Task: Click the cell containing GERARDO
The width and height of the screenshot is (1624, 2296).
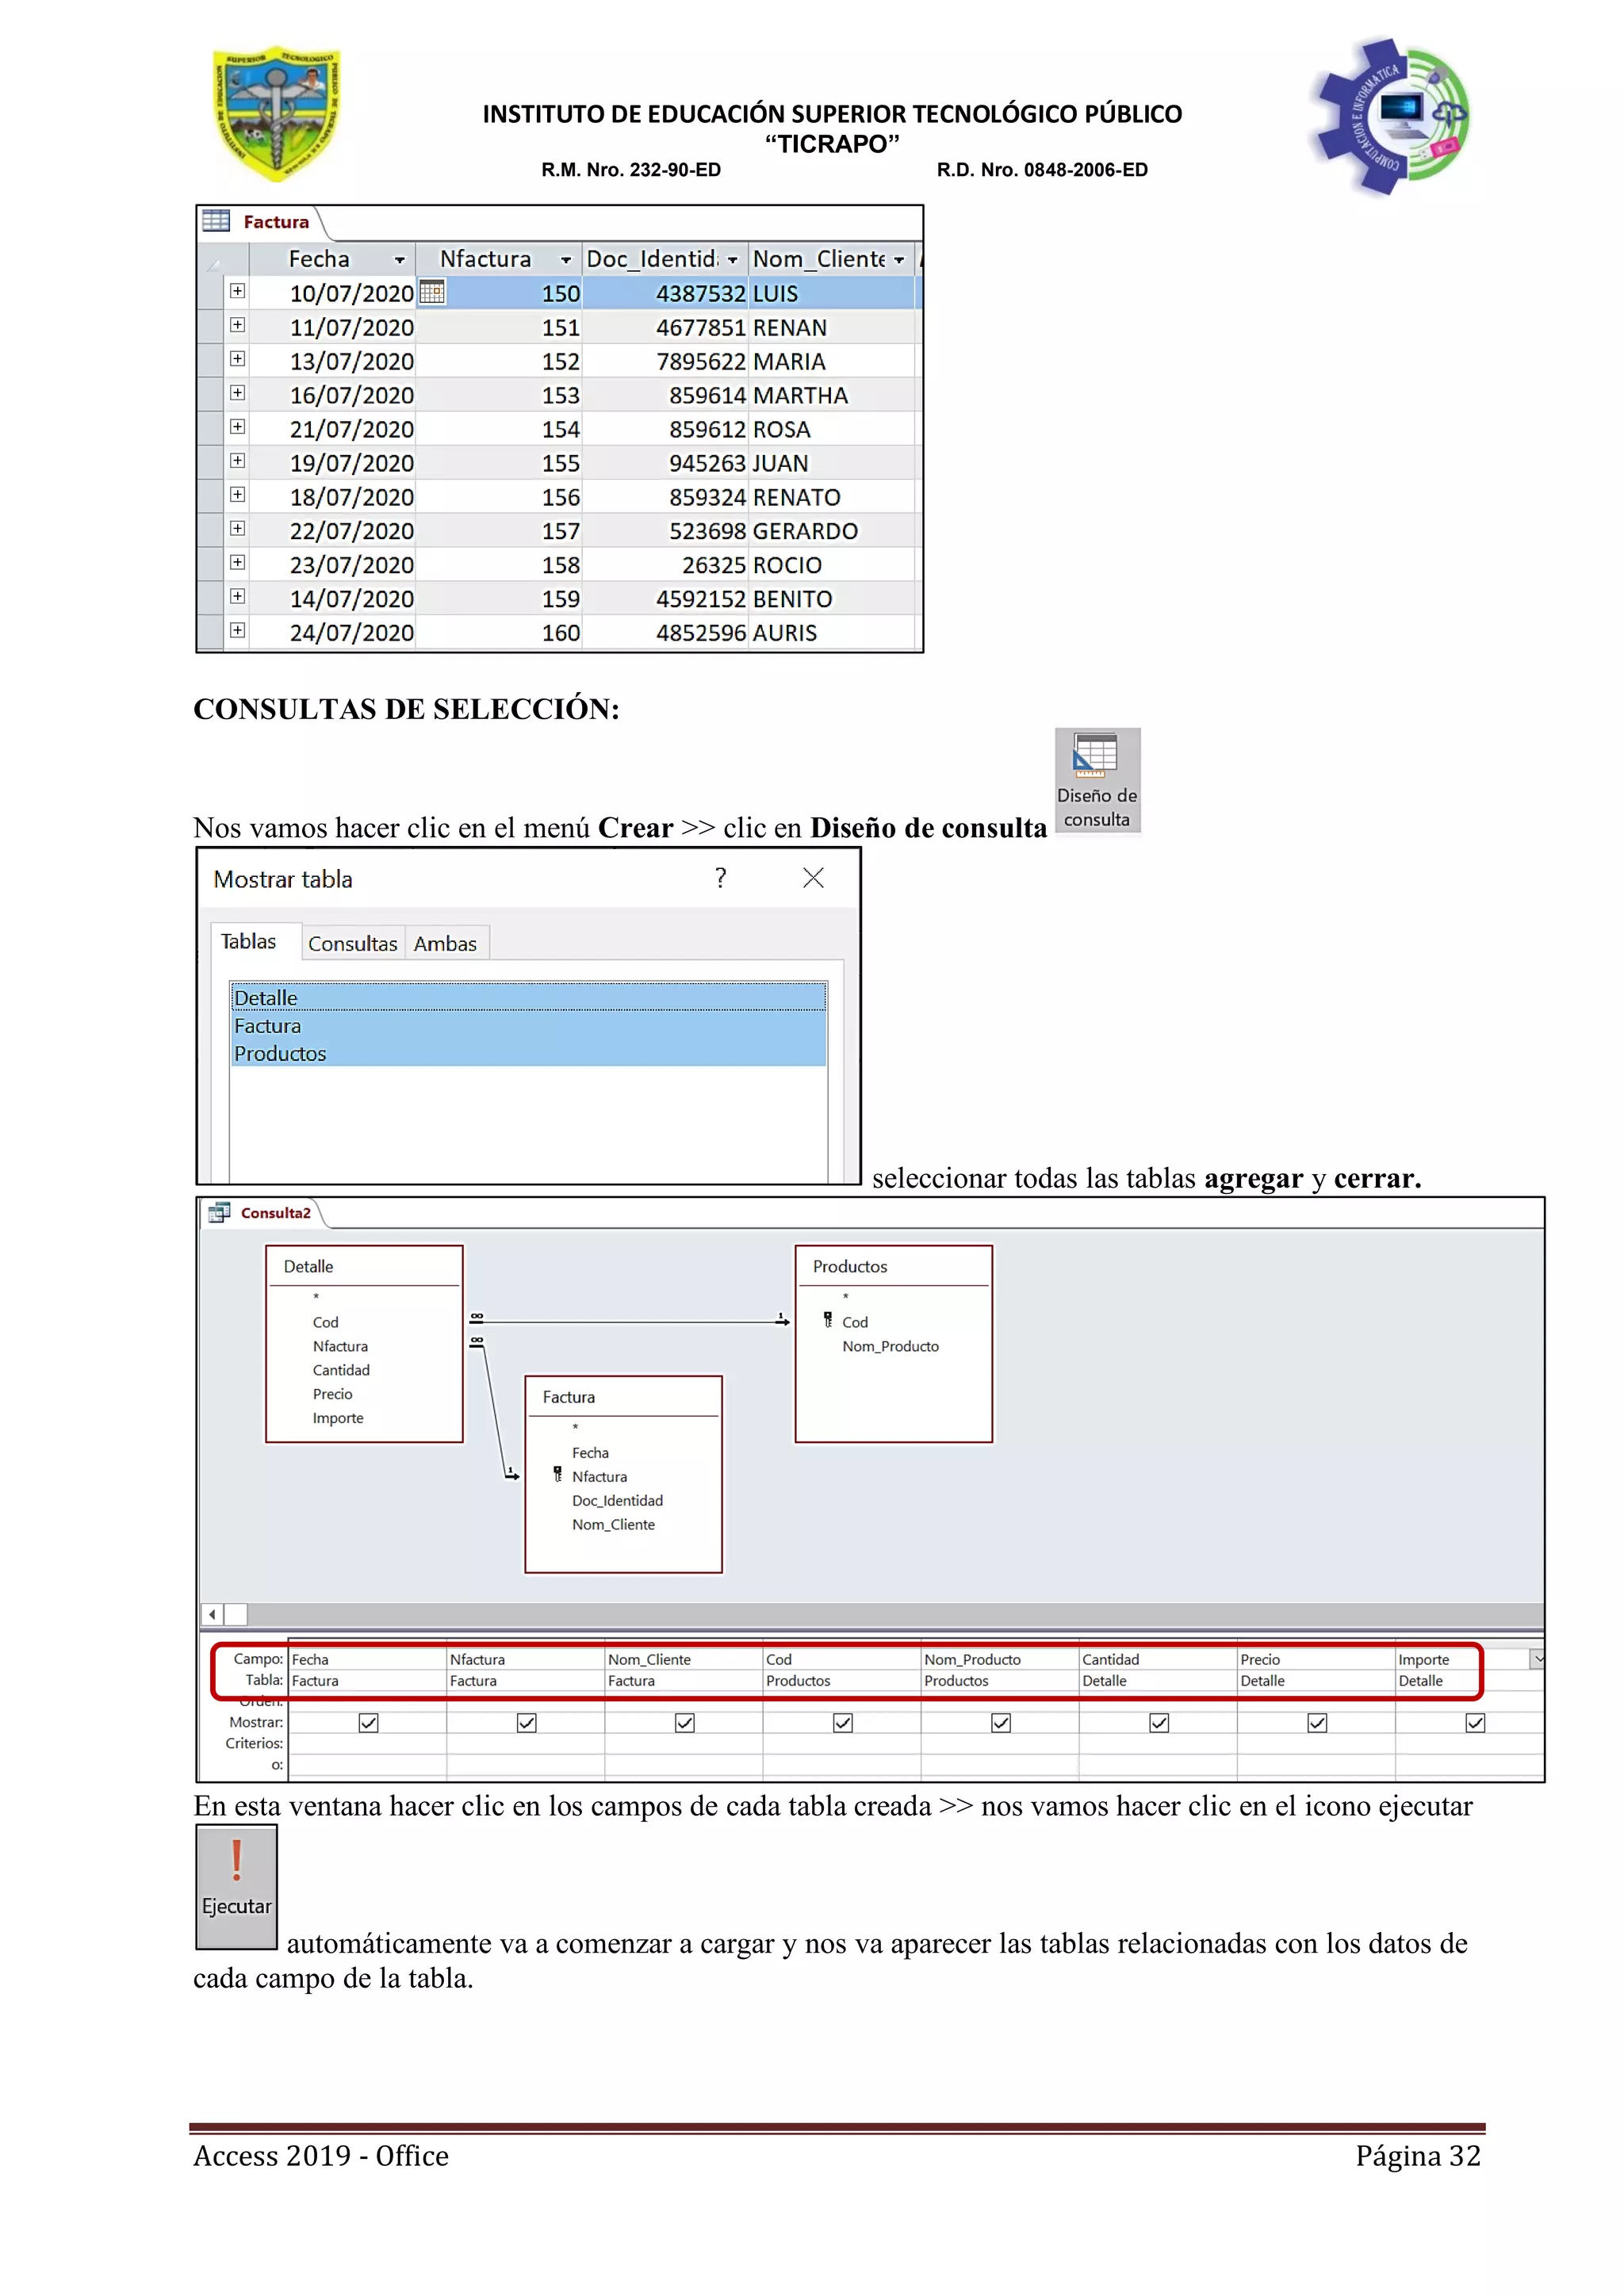Action: point(832,531)
